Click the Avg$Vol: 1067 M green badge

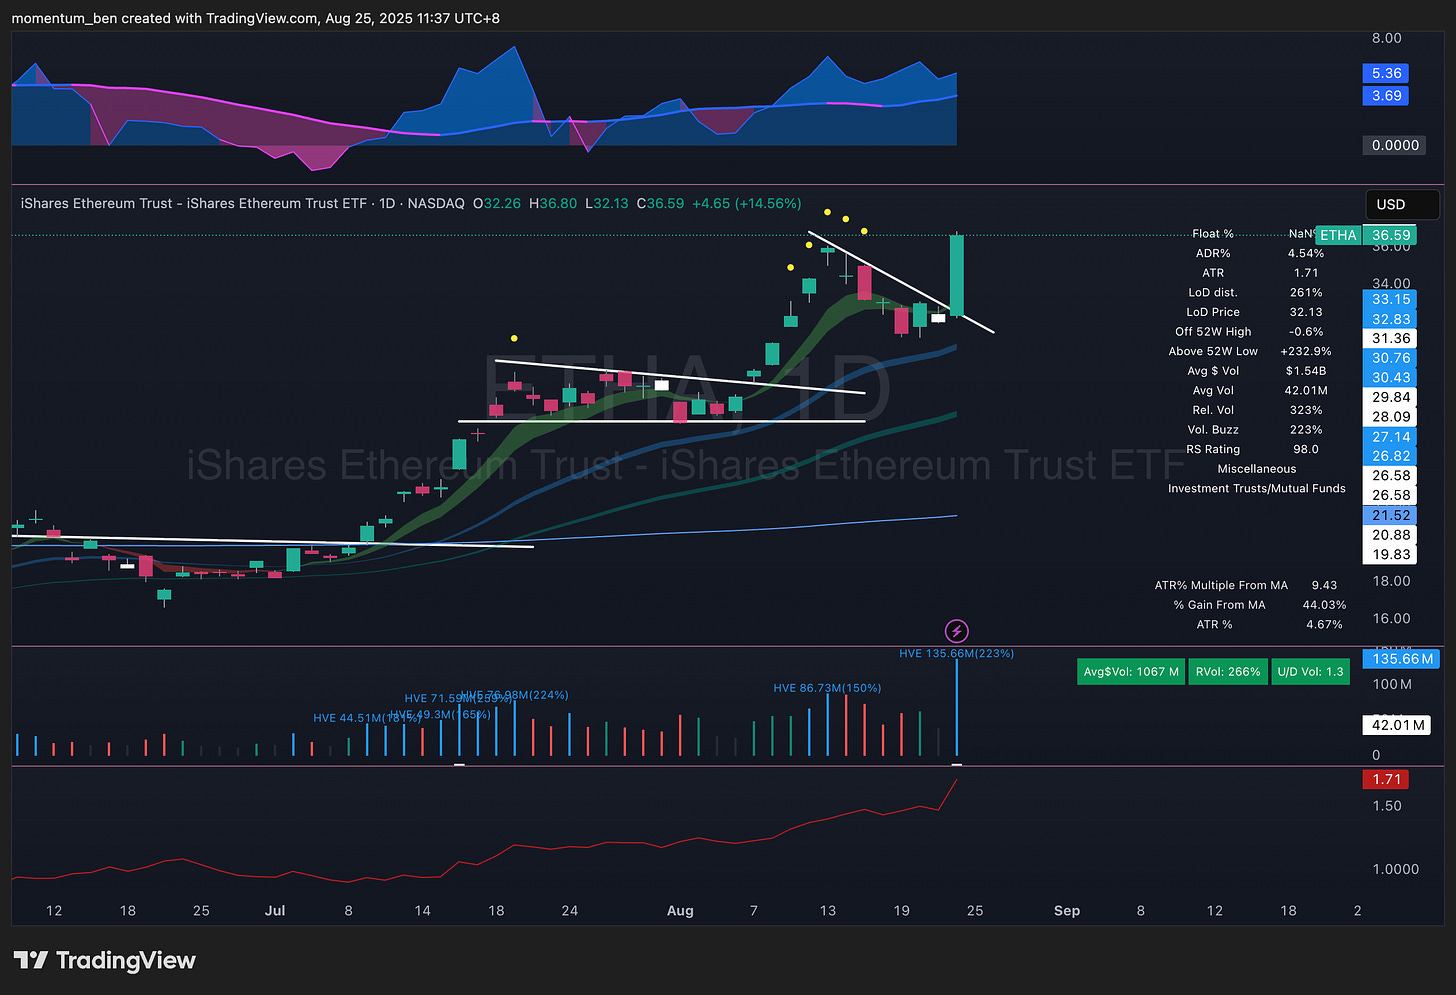(x=1131, y=671)
